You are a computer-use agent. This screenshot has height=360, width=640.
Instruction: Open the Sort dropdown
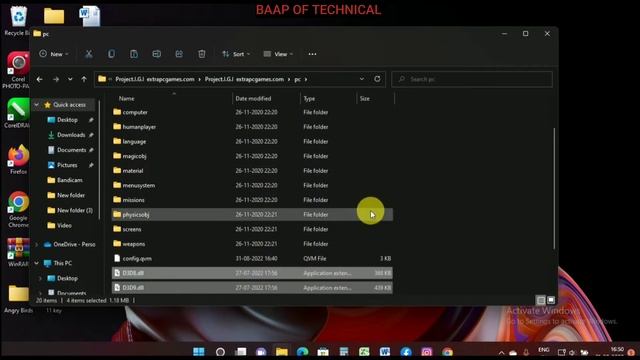(x=236, y=54)
